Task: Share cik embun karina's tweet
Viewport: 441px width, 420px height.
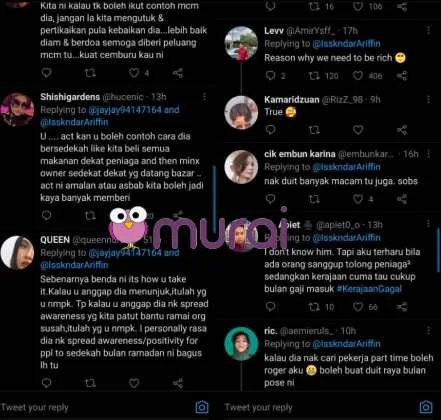Action: point(402,199)
